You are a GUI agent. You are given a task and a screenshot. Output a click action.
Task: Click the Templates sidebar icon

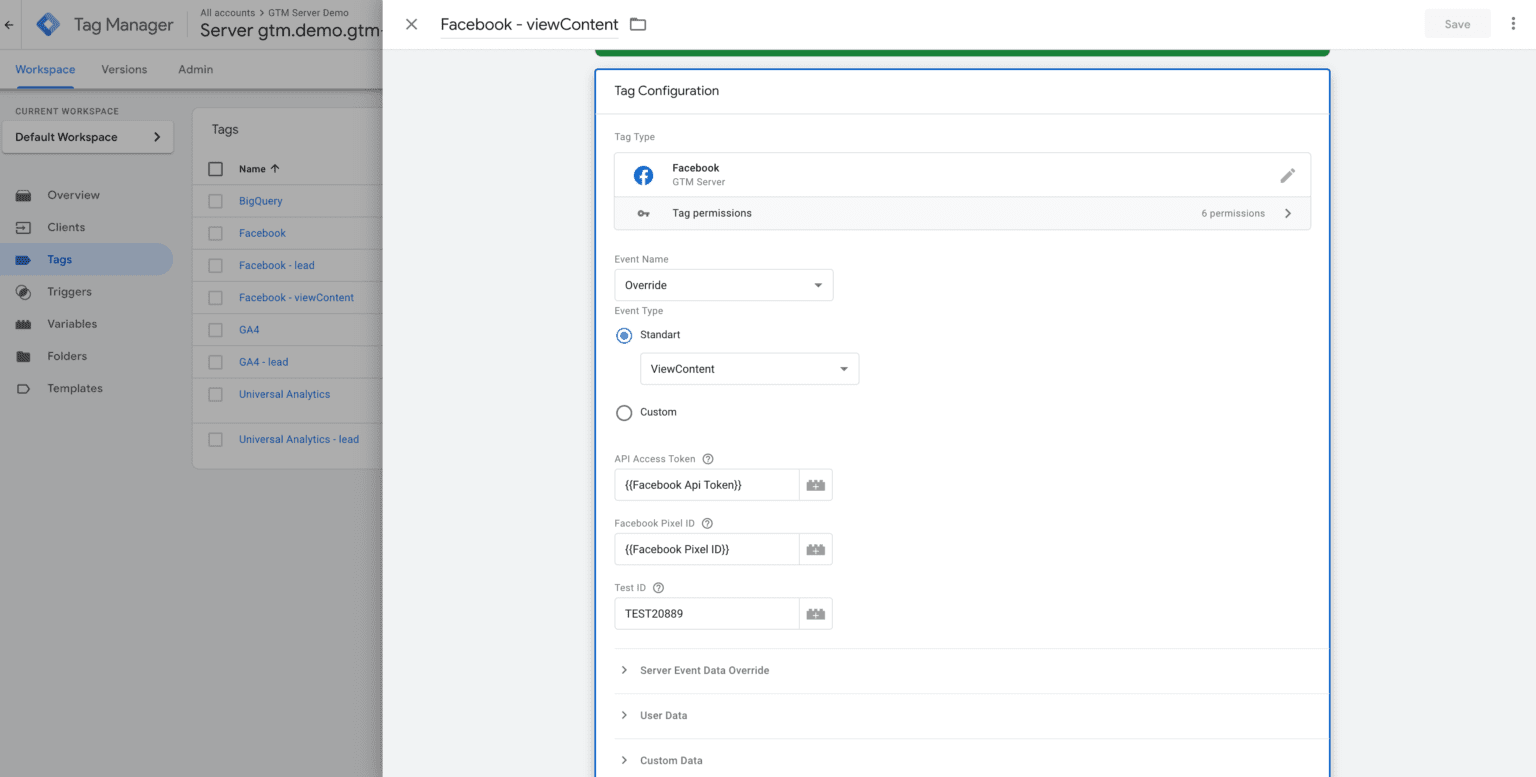point(24,388)
